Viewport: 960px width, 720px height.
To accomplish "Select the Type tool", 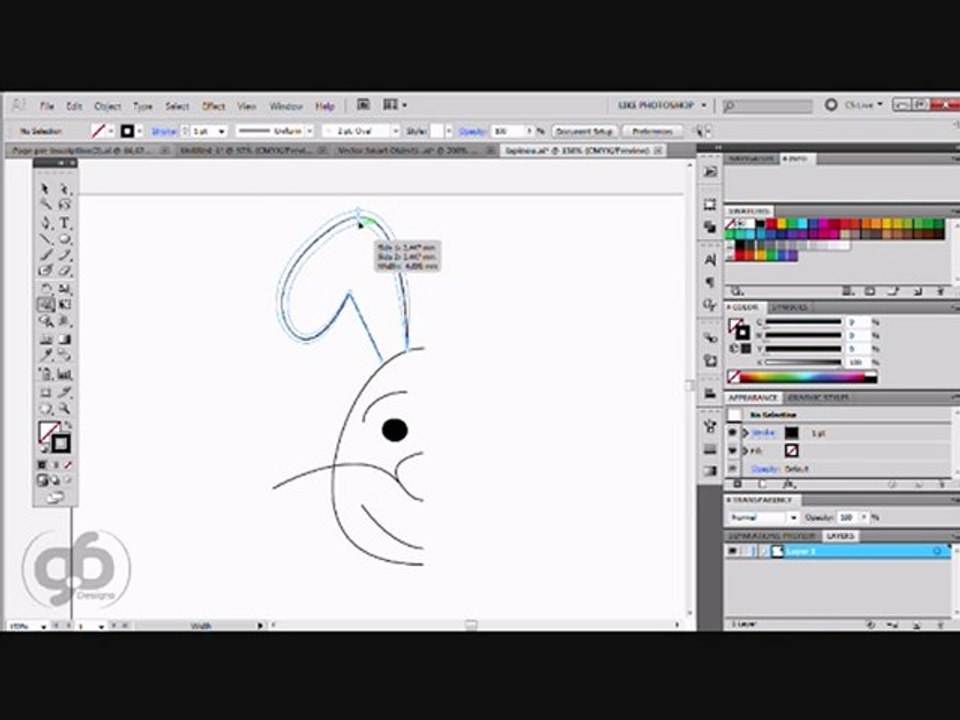I will [64, 222].
